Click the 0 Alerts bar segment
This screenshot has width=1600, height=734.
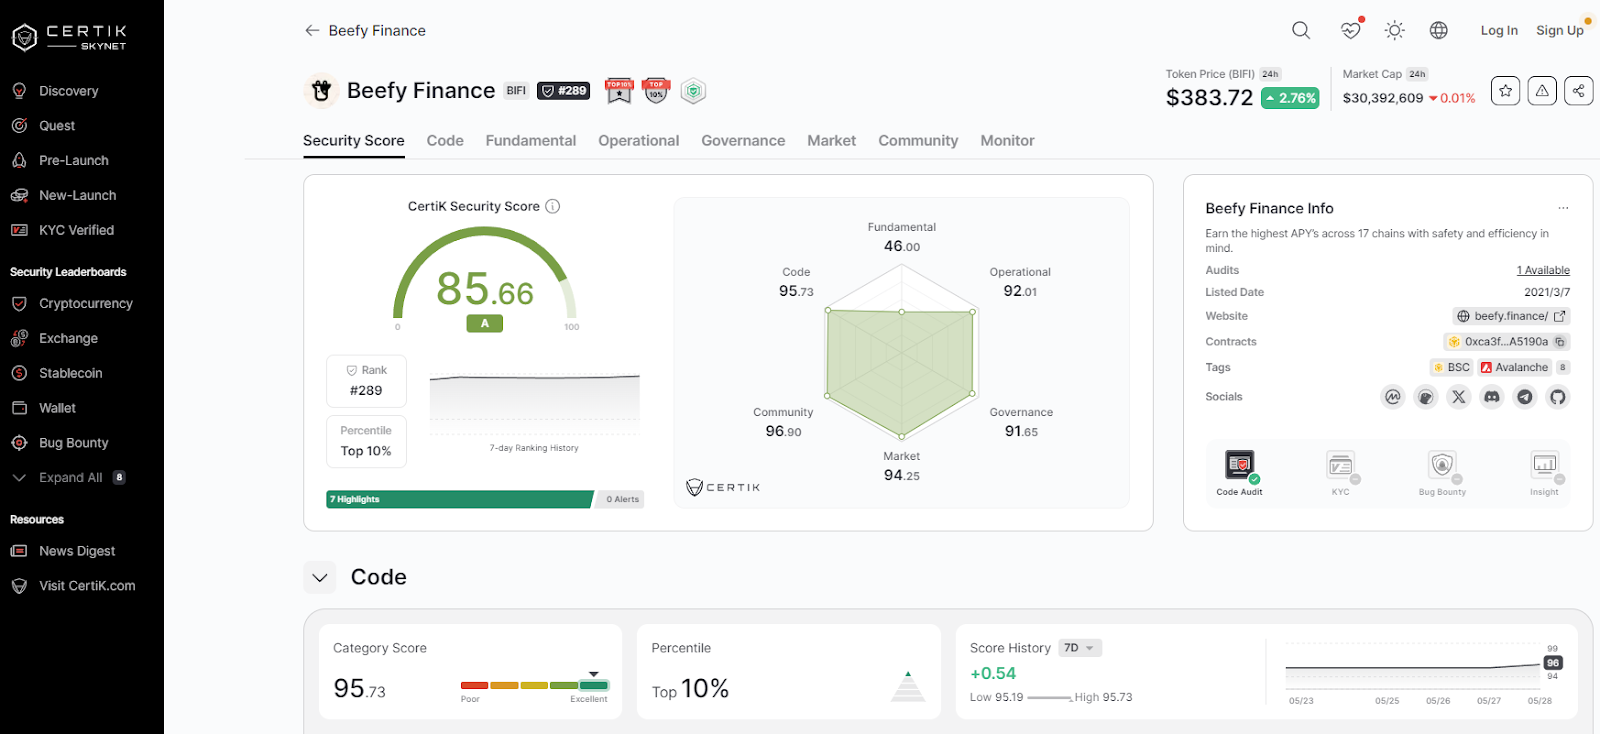pyautogui.click(x=622, y=499)
